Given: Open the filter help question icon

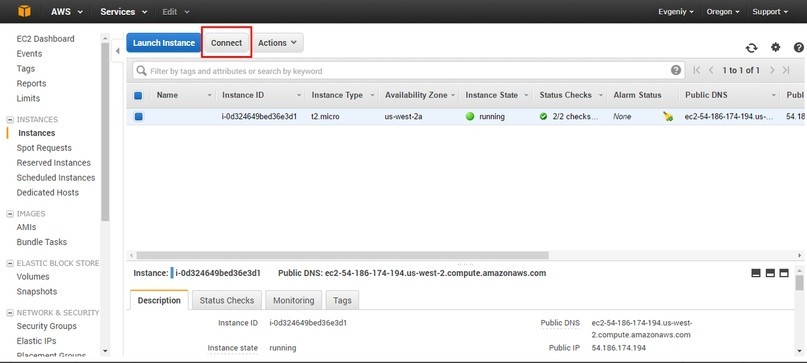Looking at the screenshot, I should (676, 71).
